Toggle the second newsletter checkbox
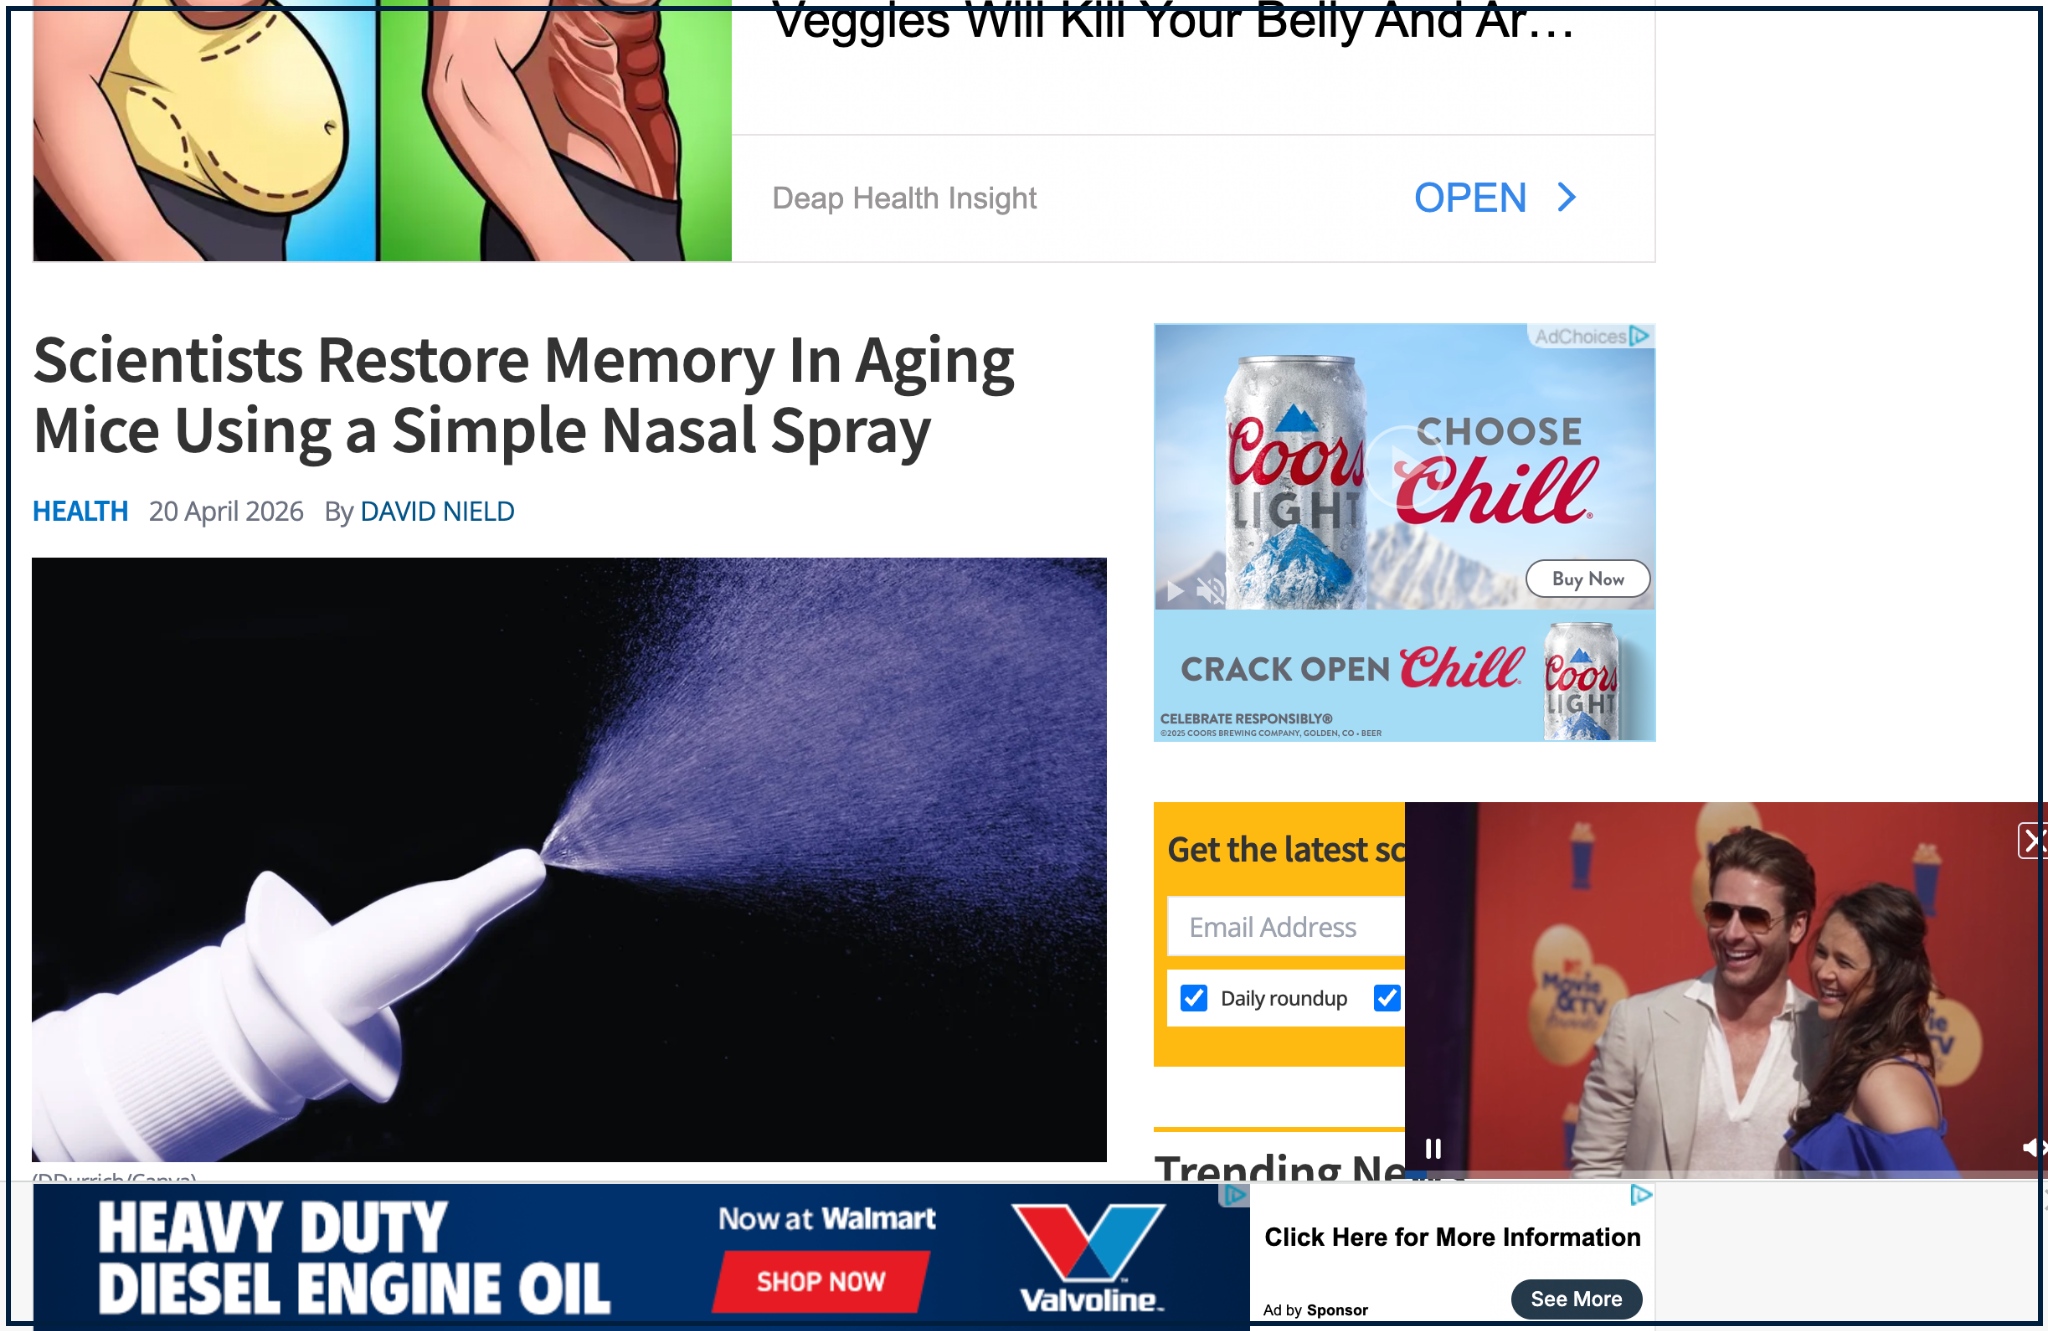The height and width of the screenshot is (1331, 2048). (1387, 998)
